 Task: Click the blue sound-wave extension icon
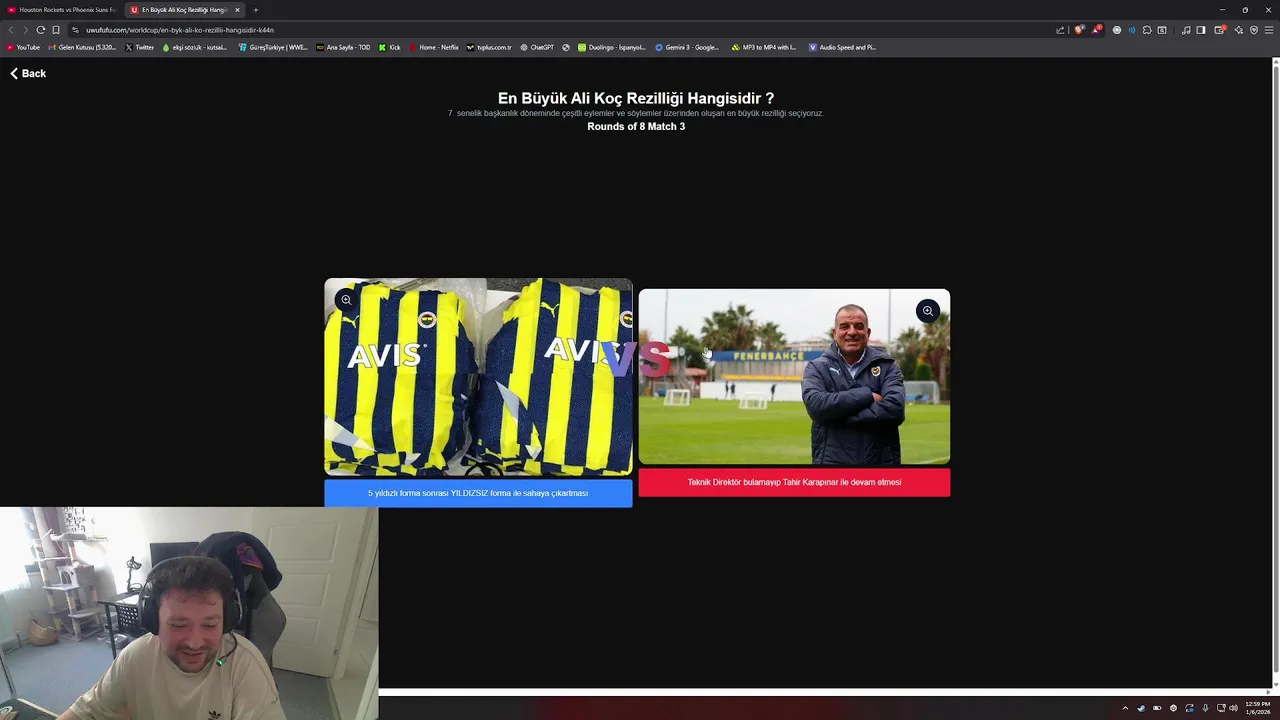pyautogui.click(x=1132, y=30)
